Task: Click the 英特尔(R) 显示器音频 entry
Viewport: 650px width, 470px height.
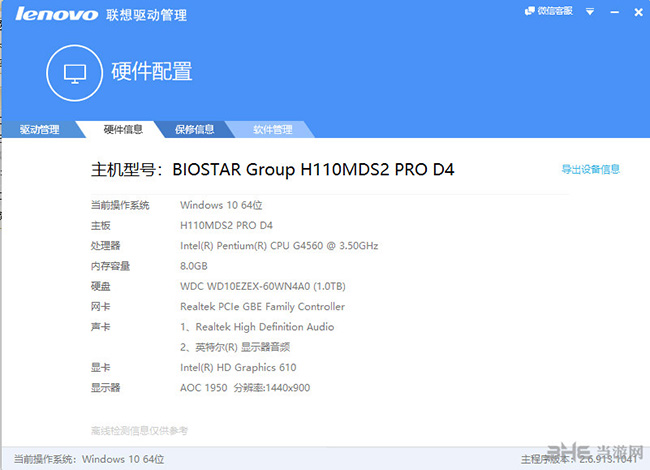Action: coord(235,347)
